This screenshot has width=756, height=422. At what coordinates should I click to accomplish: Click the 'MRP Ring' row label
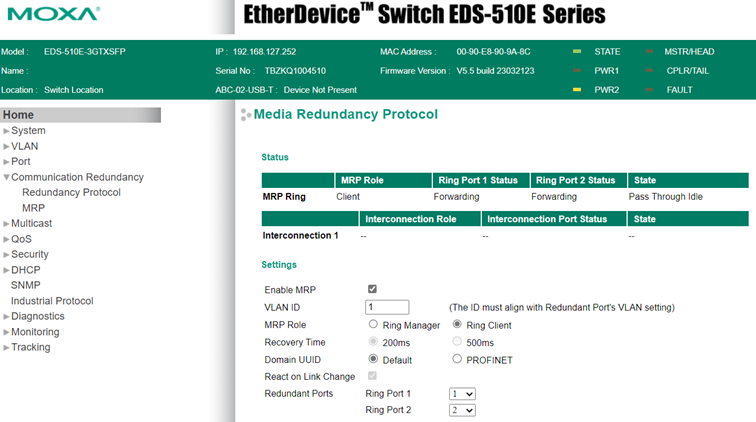[284, 197]
